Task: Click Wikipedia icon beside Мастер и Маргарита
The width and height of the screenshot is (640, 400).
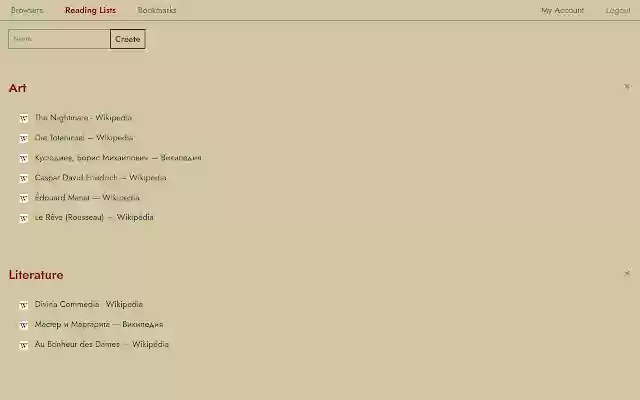Action: 24,325
